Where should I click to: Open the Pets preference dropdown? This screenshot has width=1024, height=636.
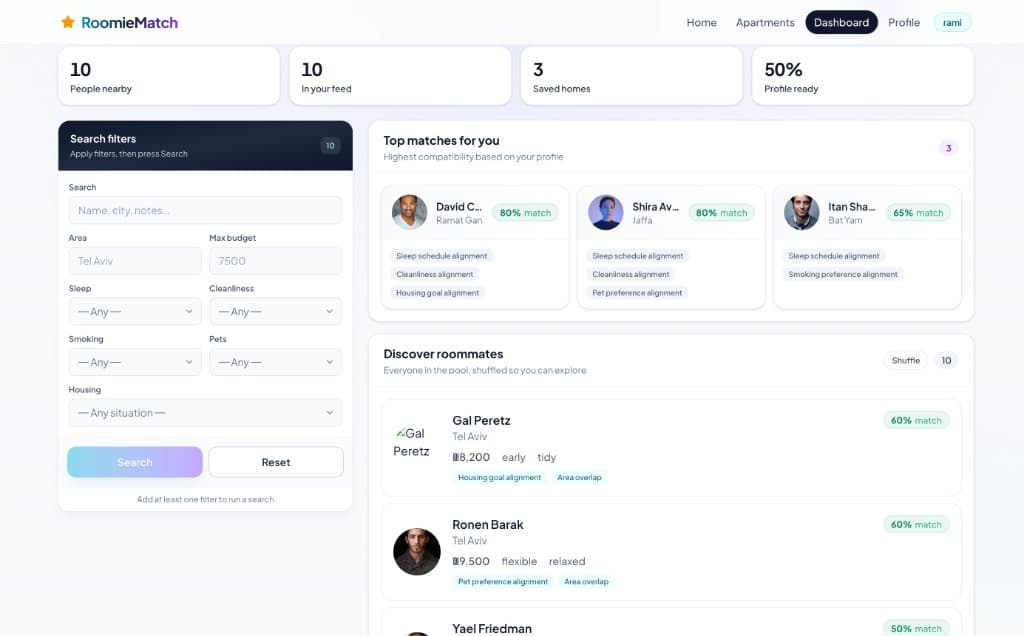pyautogui.click(x=276, y=362)
